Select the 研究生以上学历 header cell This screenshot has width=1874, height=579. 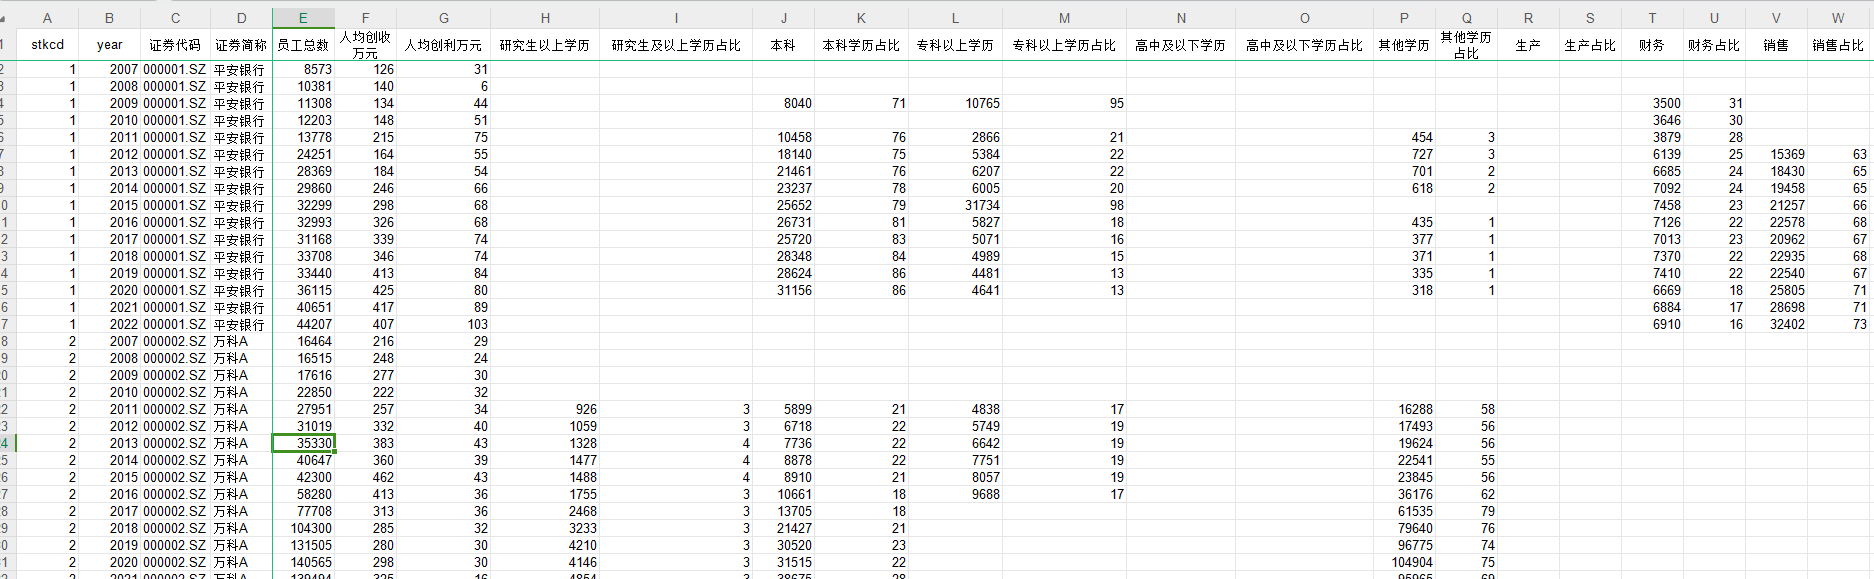(x=545, y=45)
